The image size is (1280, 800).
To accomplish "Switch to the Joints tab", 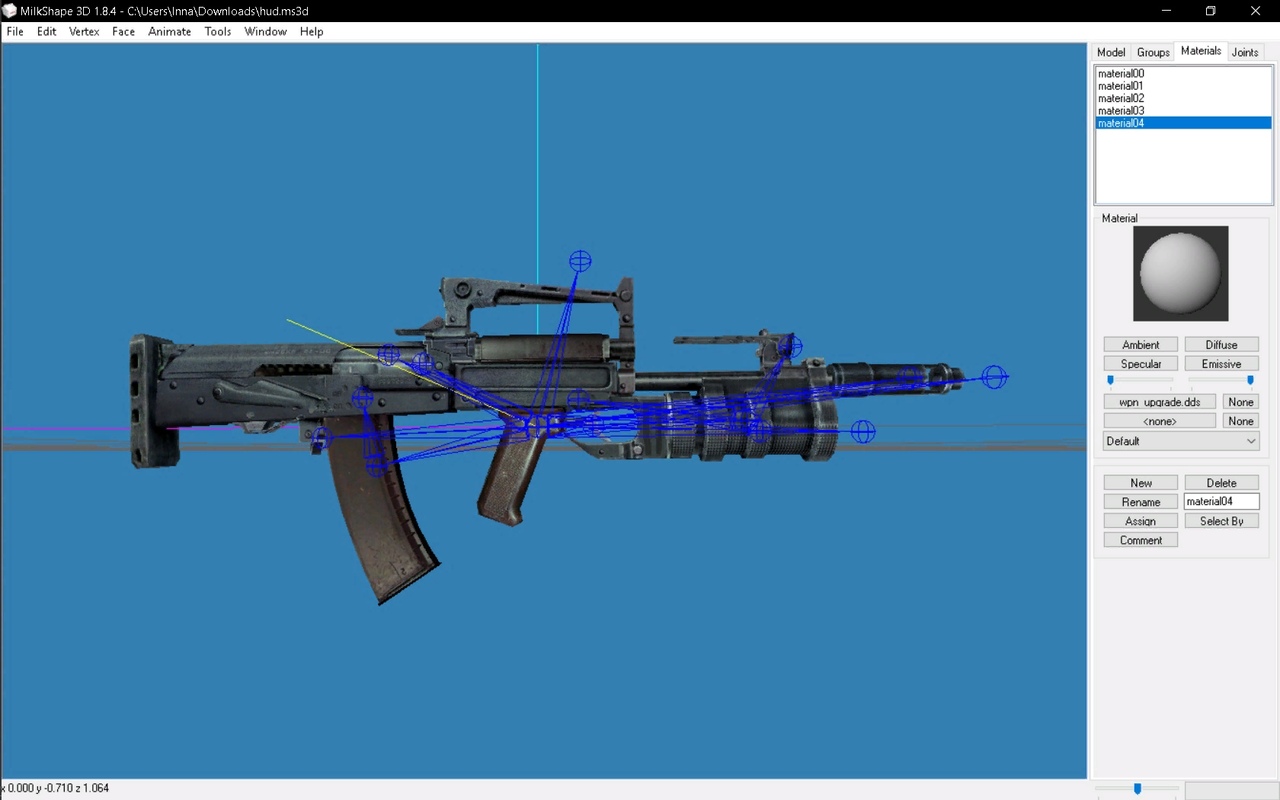I will coord(1245,52).
